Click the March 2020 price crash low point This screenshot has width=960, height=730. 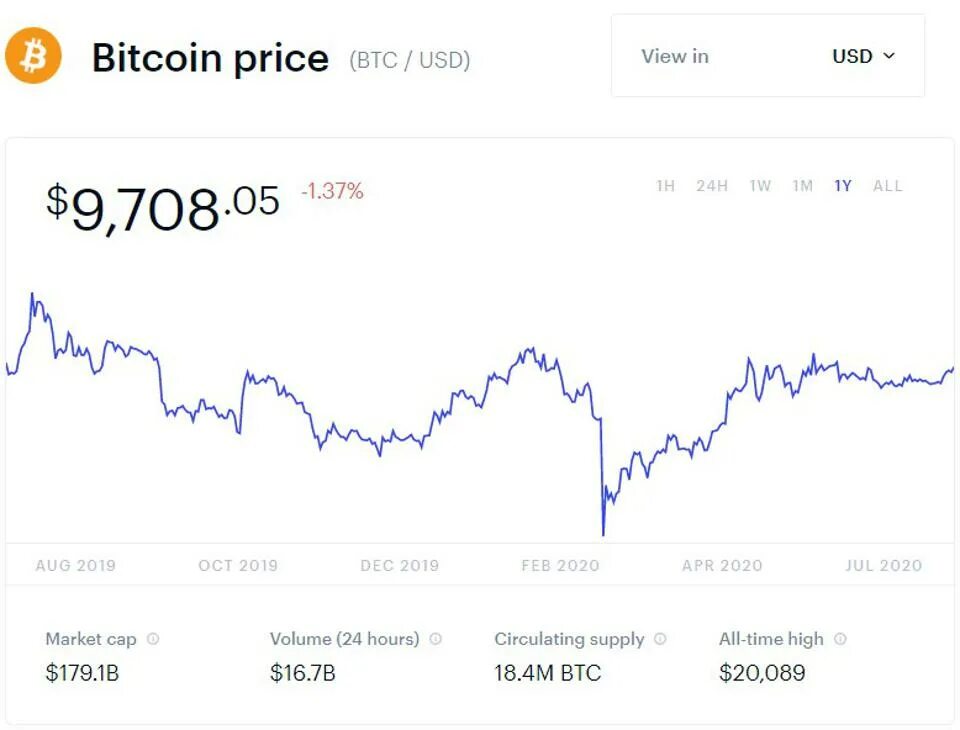603,534
